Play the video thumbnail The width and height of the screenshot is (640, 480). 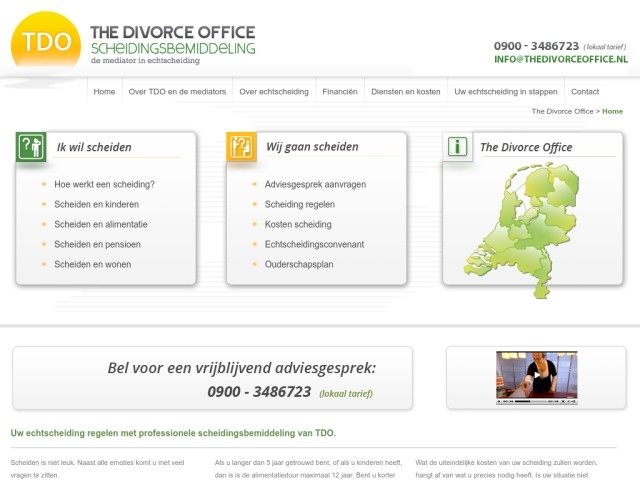pos(536,377)
